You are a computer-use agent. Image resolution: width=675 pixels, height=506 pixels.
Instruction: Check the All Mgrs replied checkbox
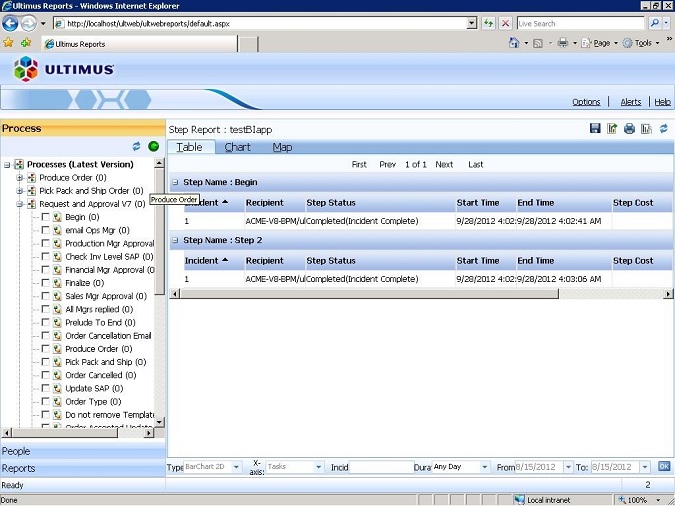coord(45,309)
